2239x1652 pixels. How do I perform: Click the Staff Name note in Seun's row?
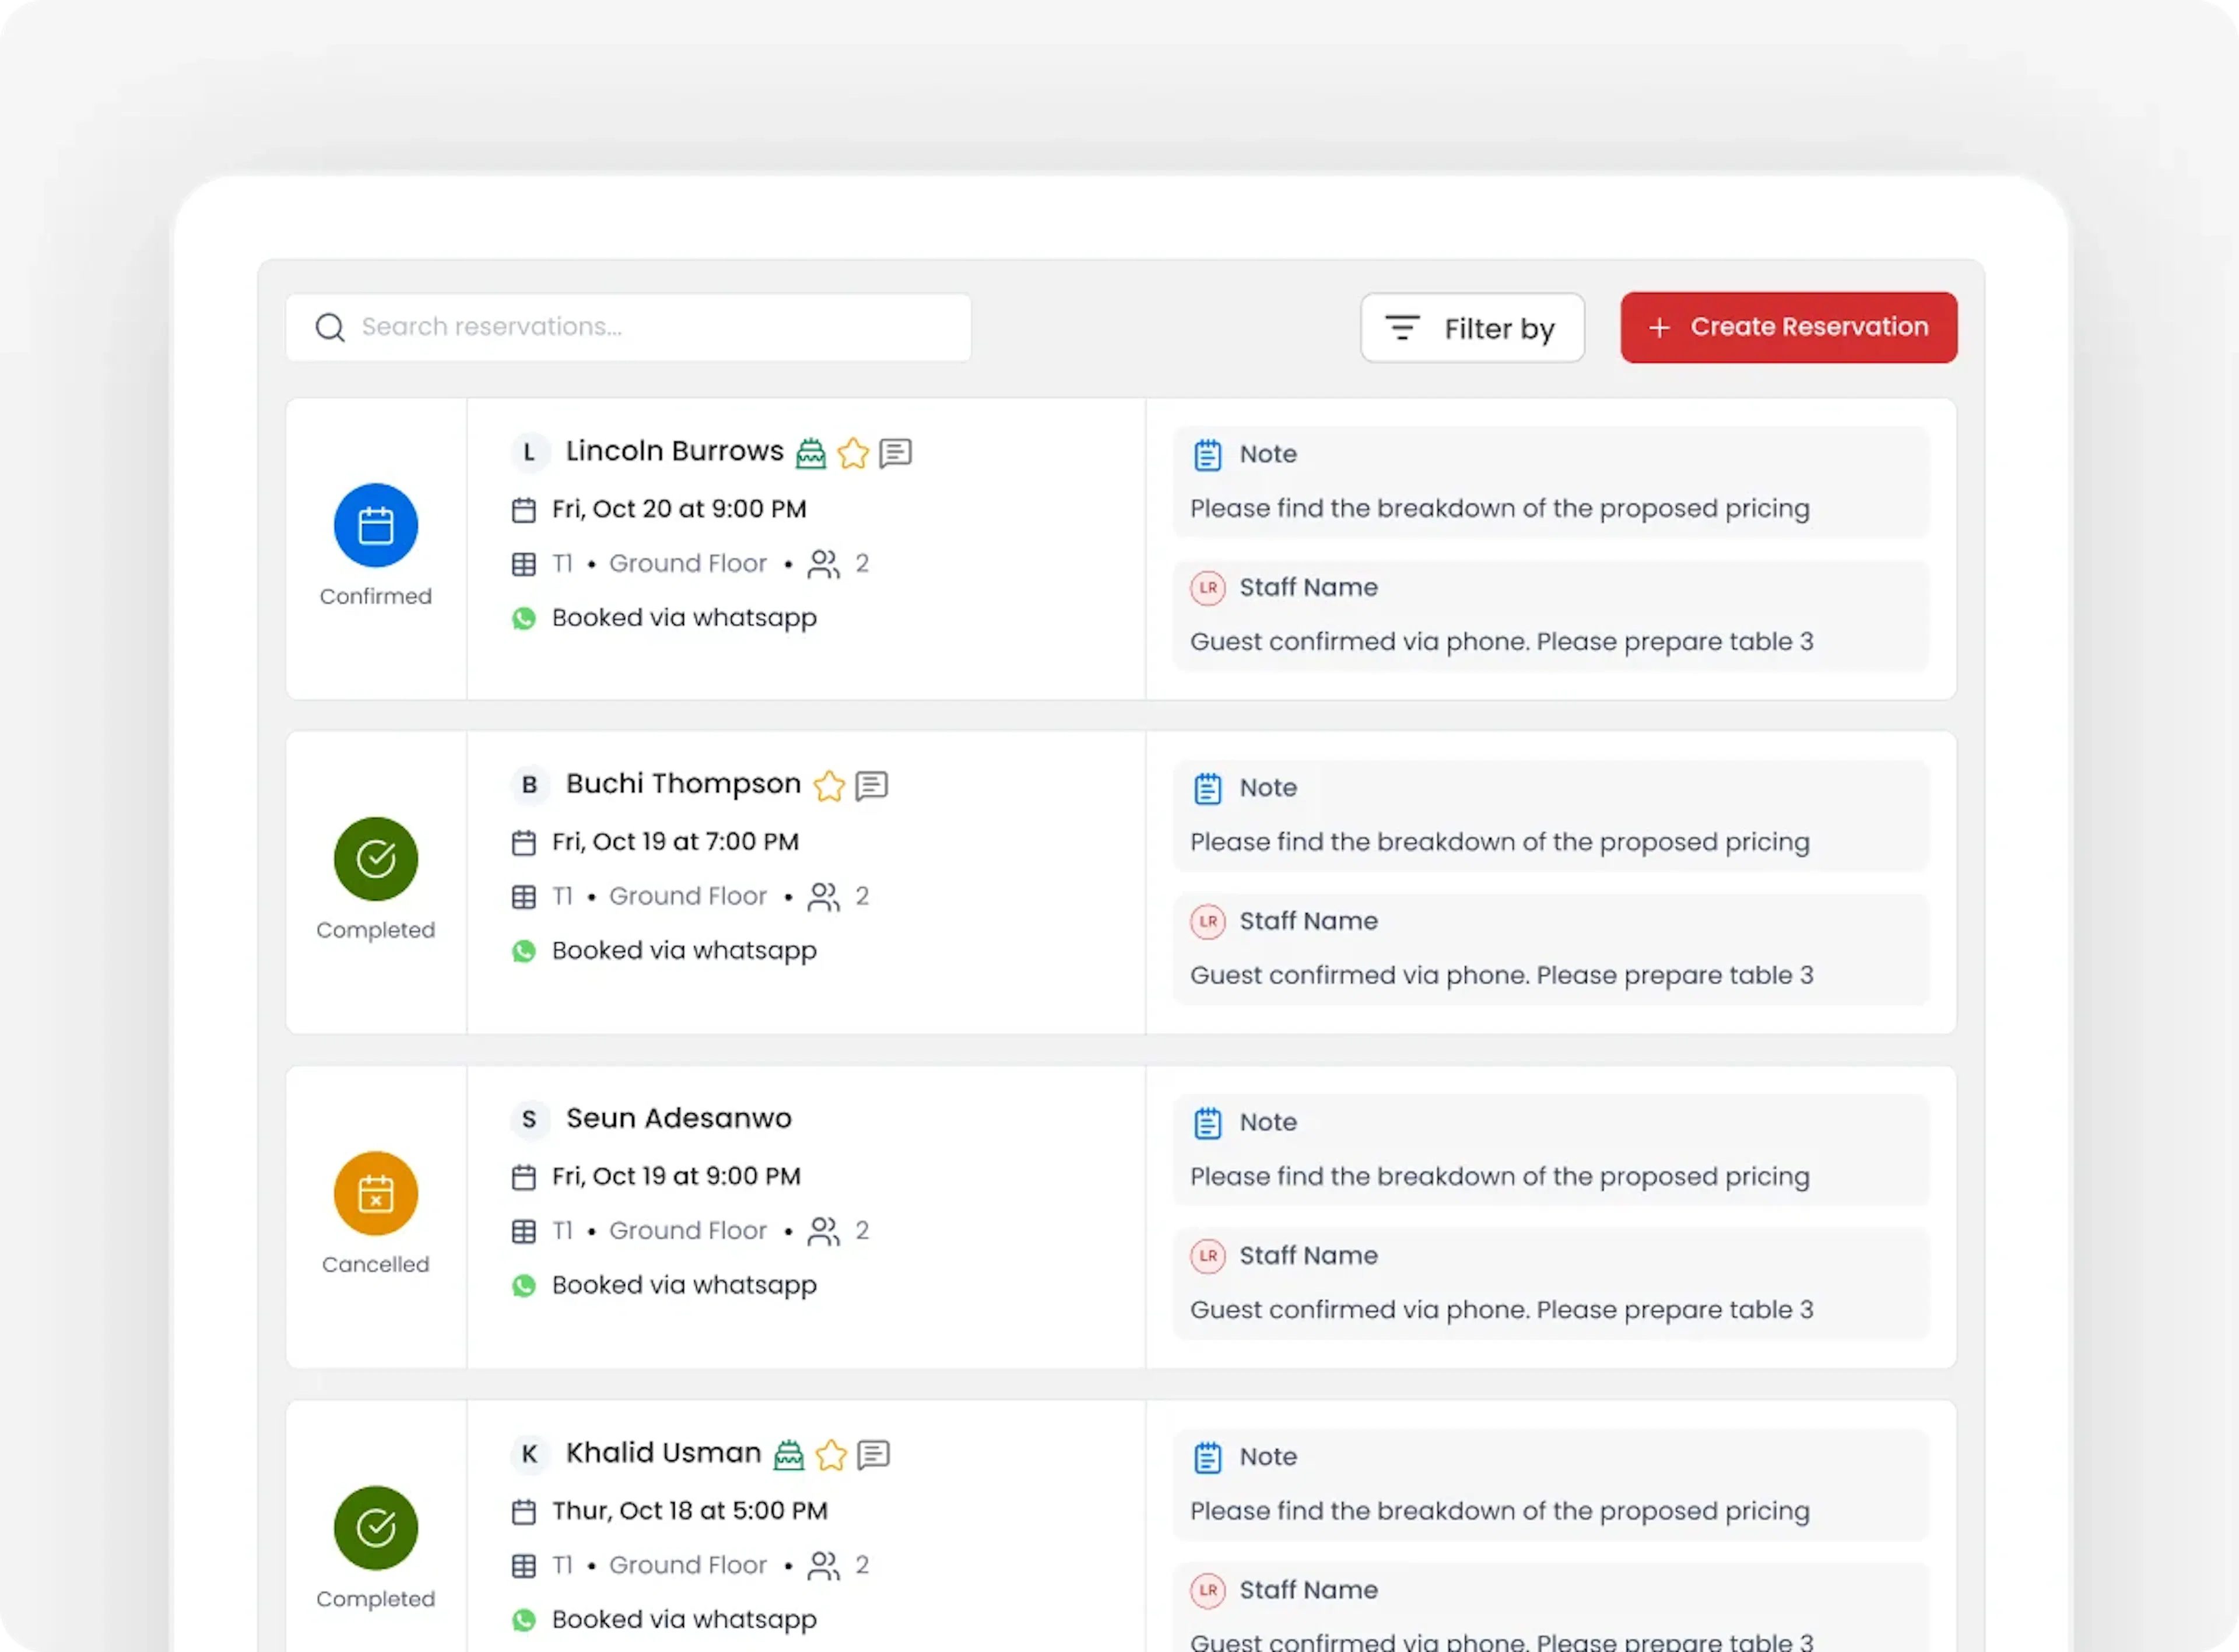[x=1550, y=1284]
